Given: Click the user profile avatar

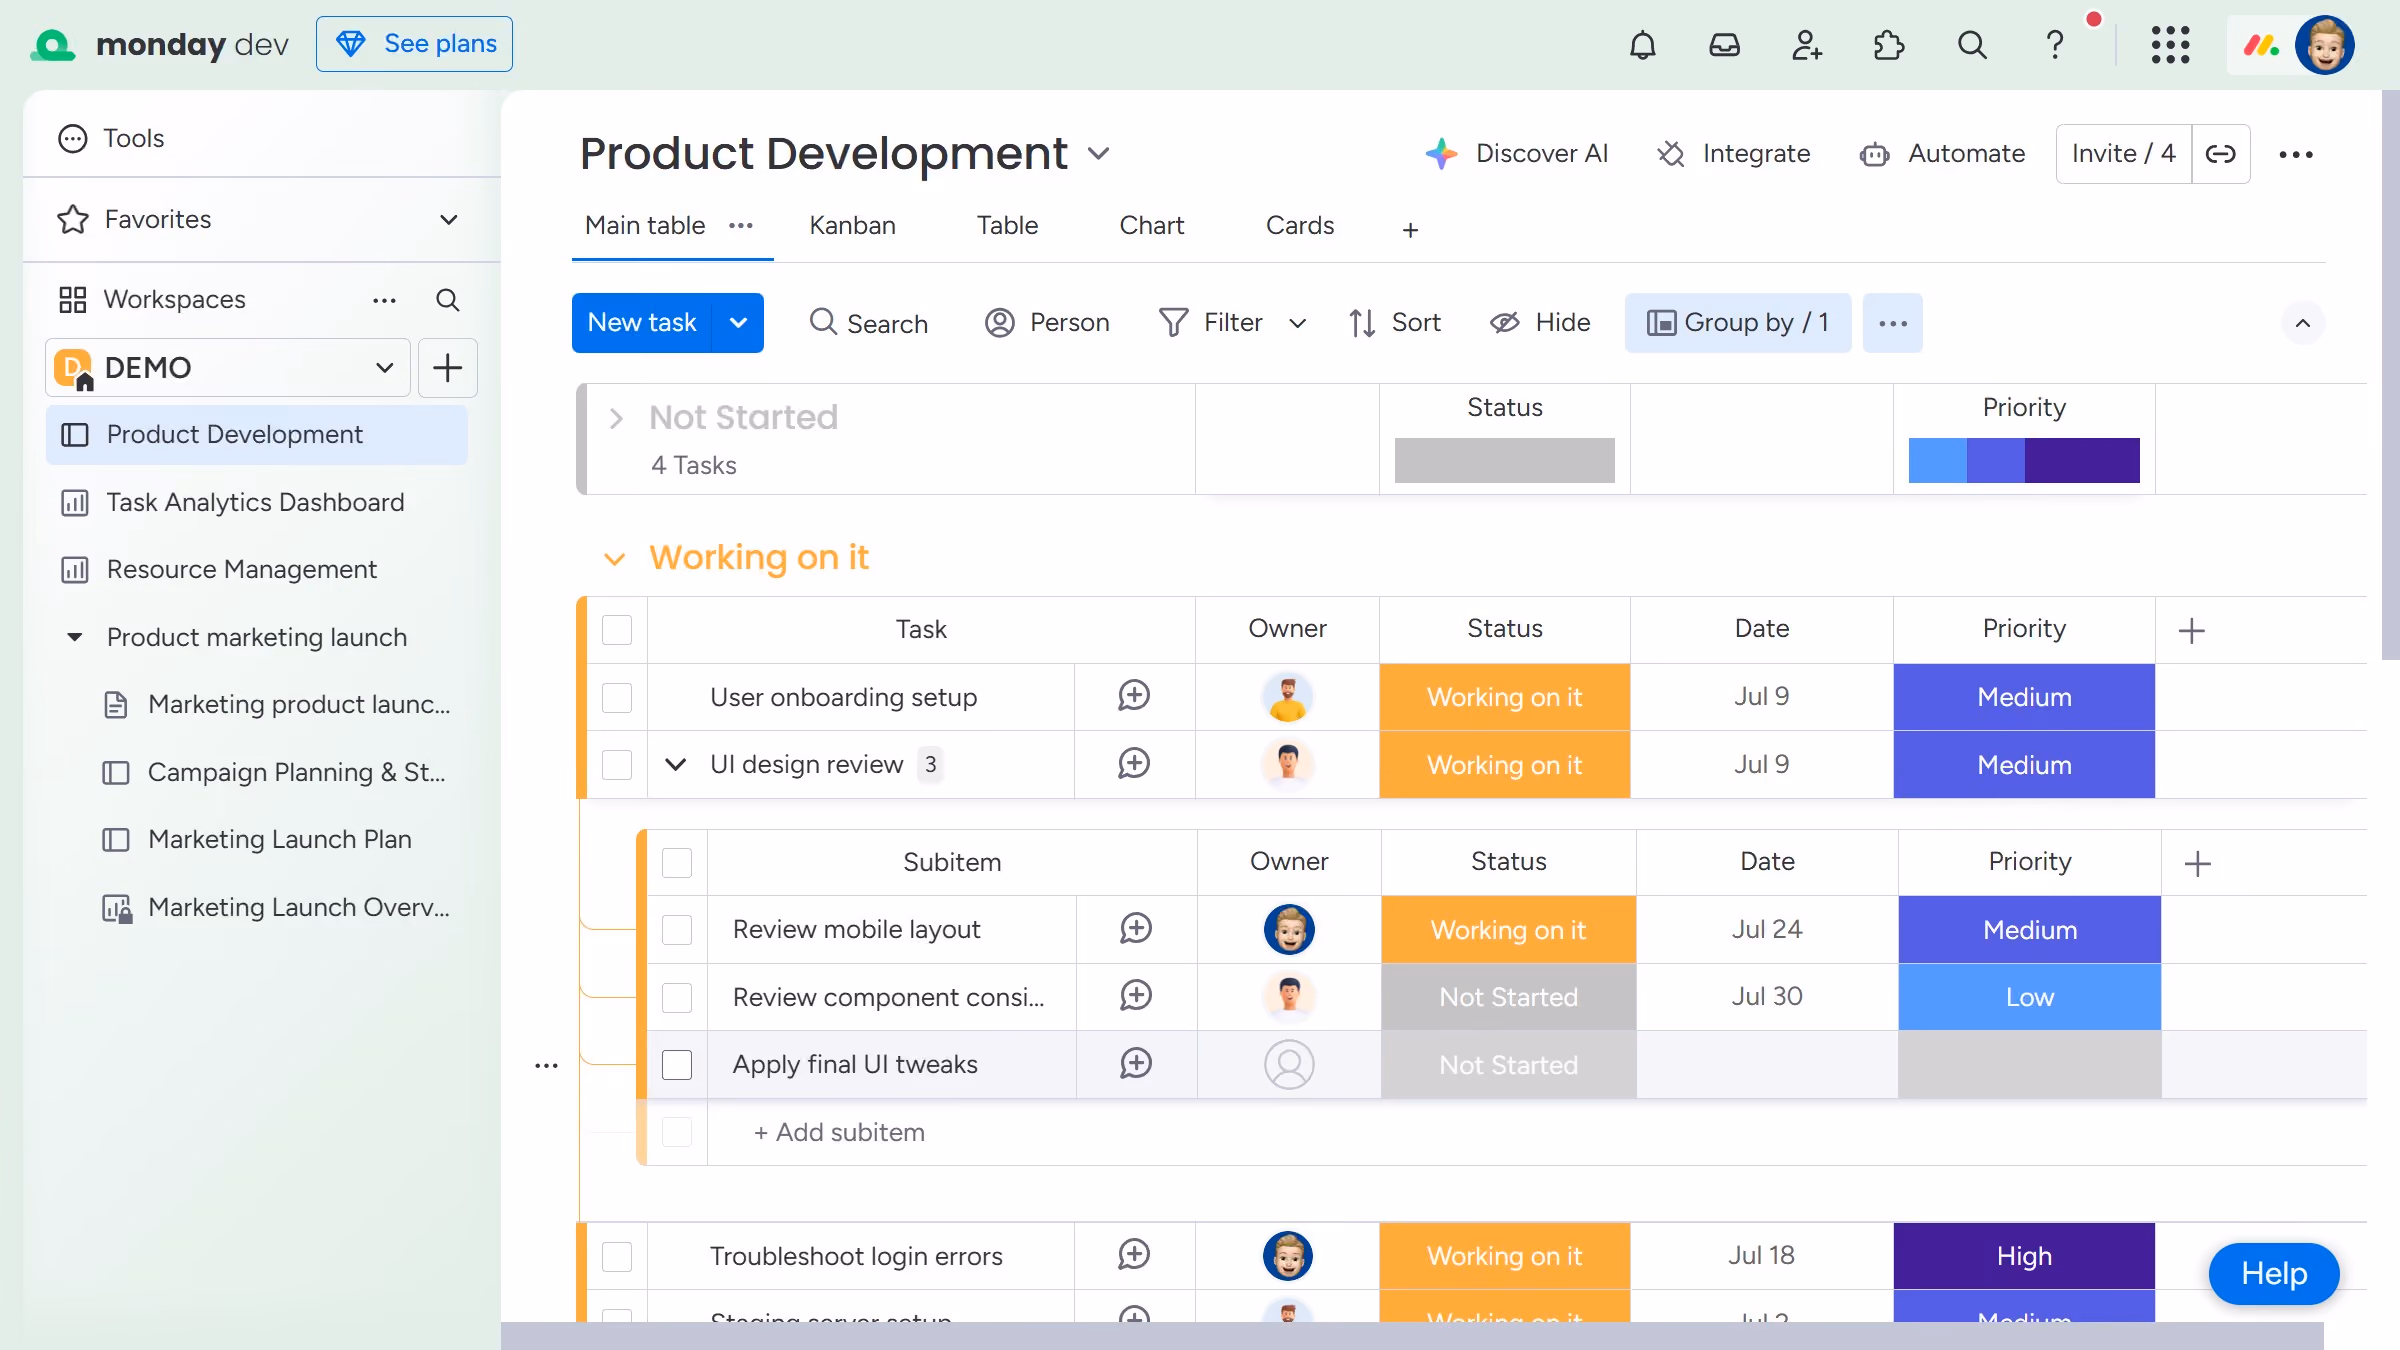Looking at the screenshot, I should [x=2324, y=45].
